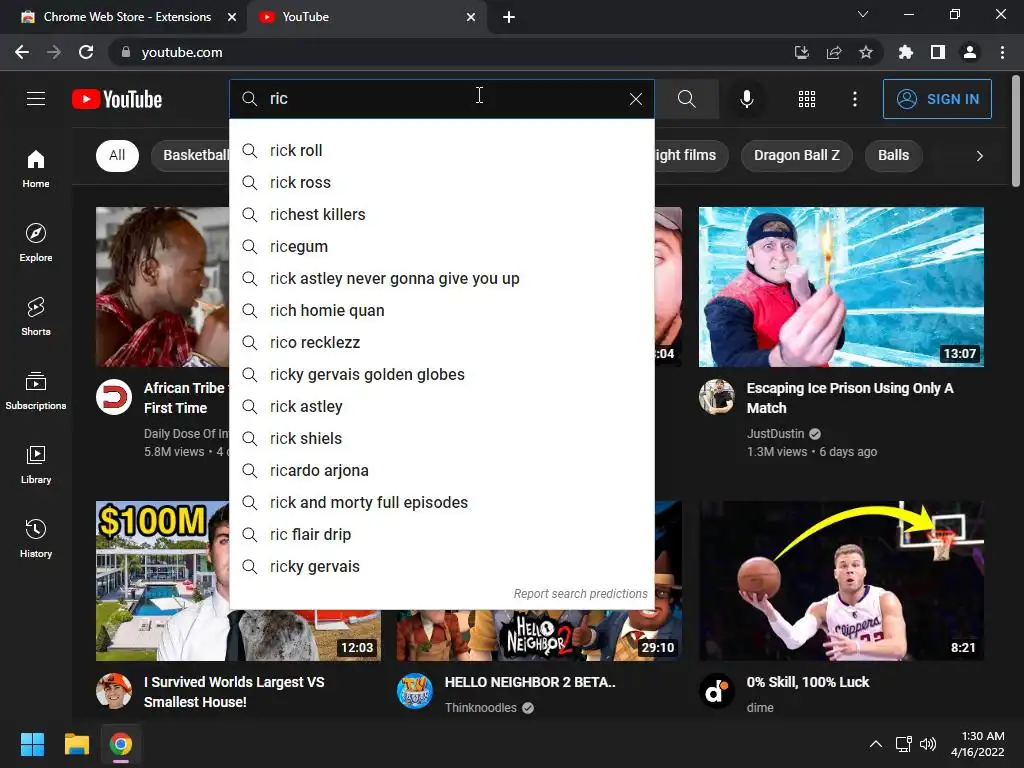The image size is (1024, 768).
Task: Open volume control in system tray
Action: [x=927, y=744]
